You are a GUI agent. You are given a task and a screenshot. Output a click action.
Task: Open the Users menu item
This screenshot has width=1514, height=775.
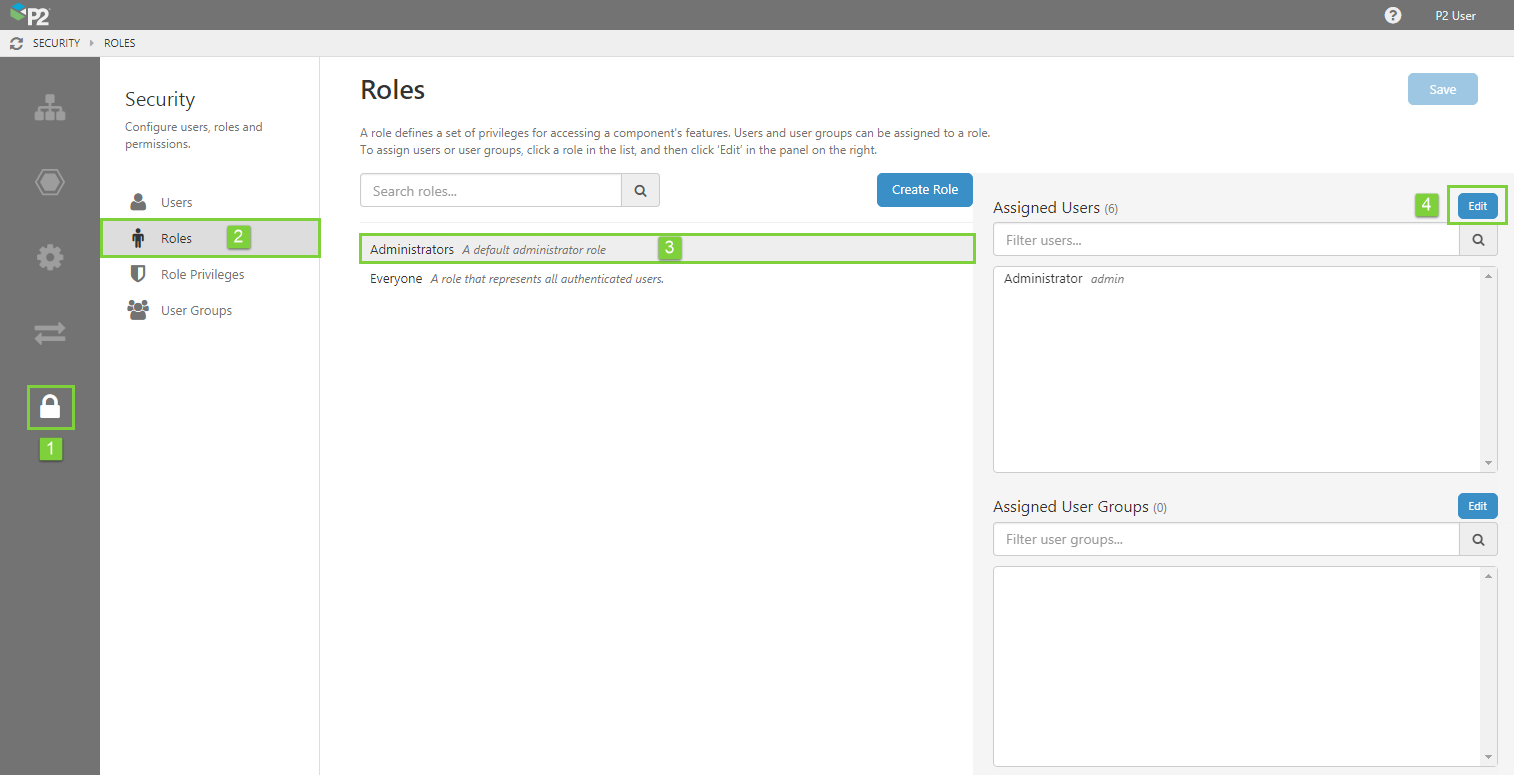coord(176,202)
